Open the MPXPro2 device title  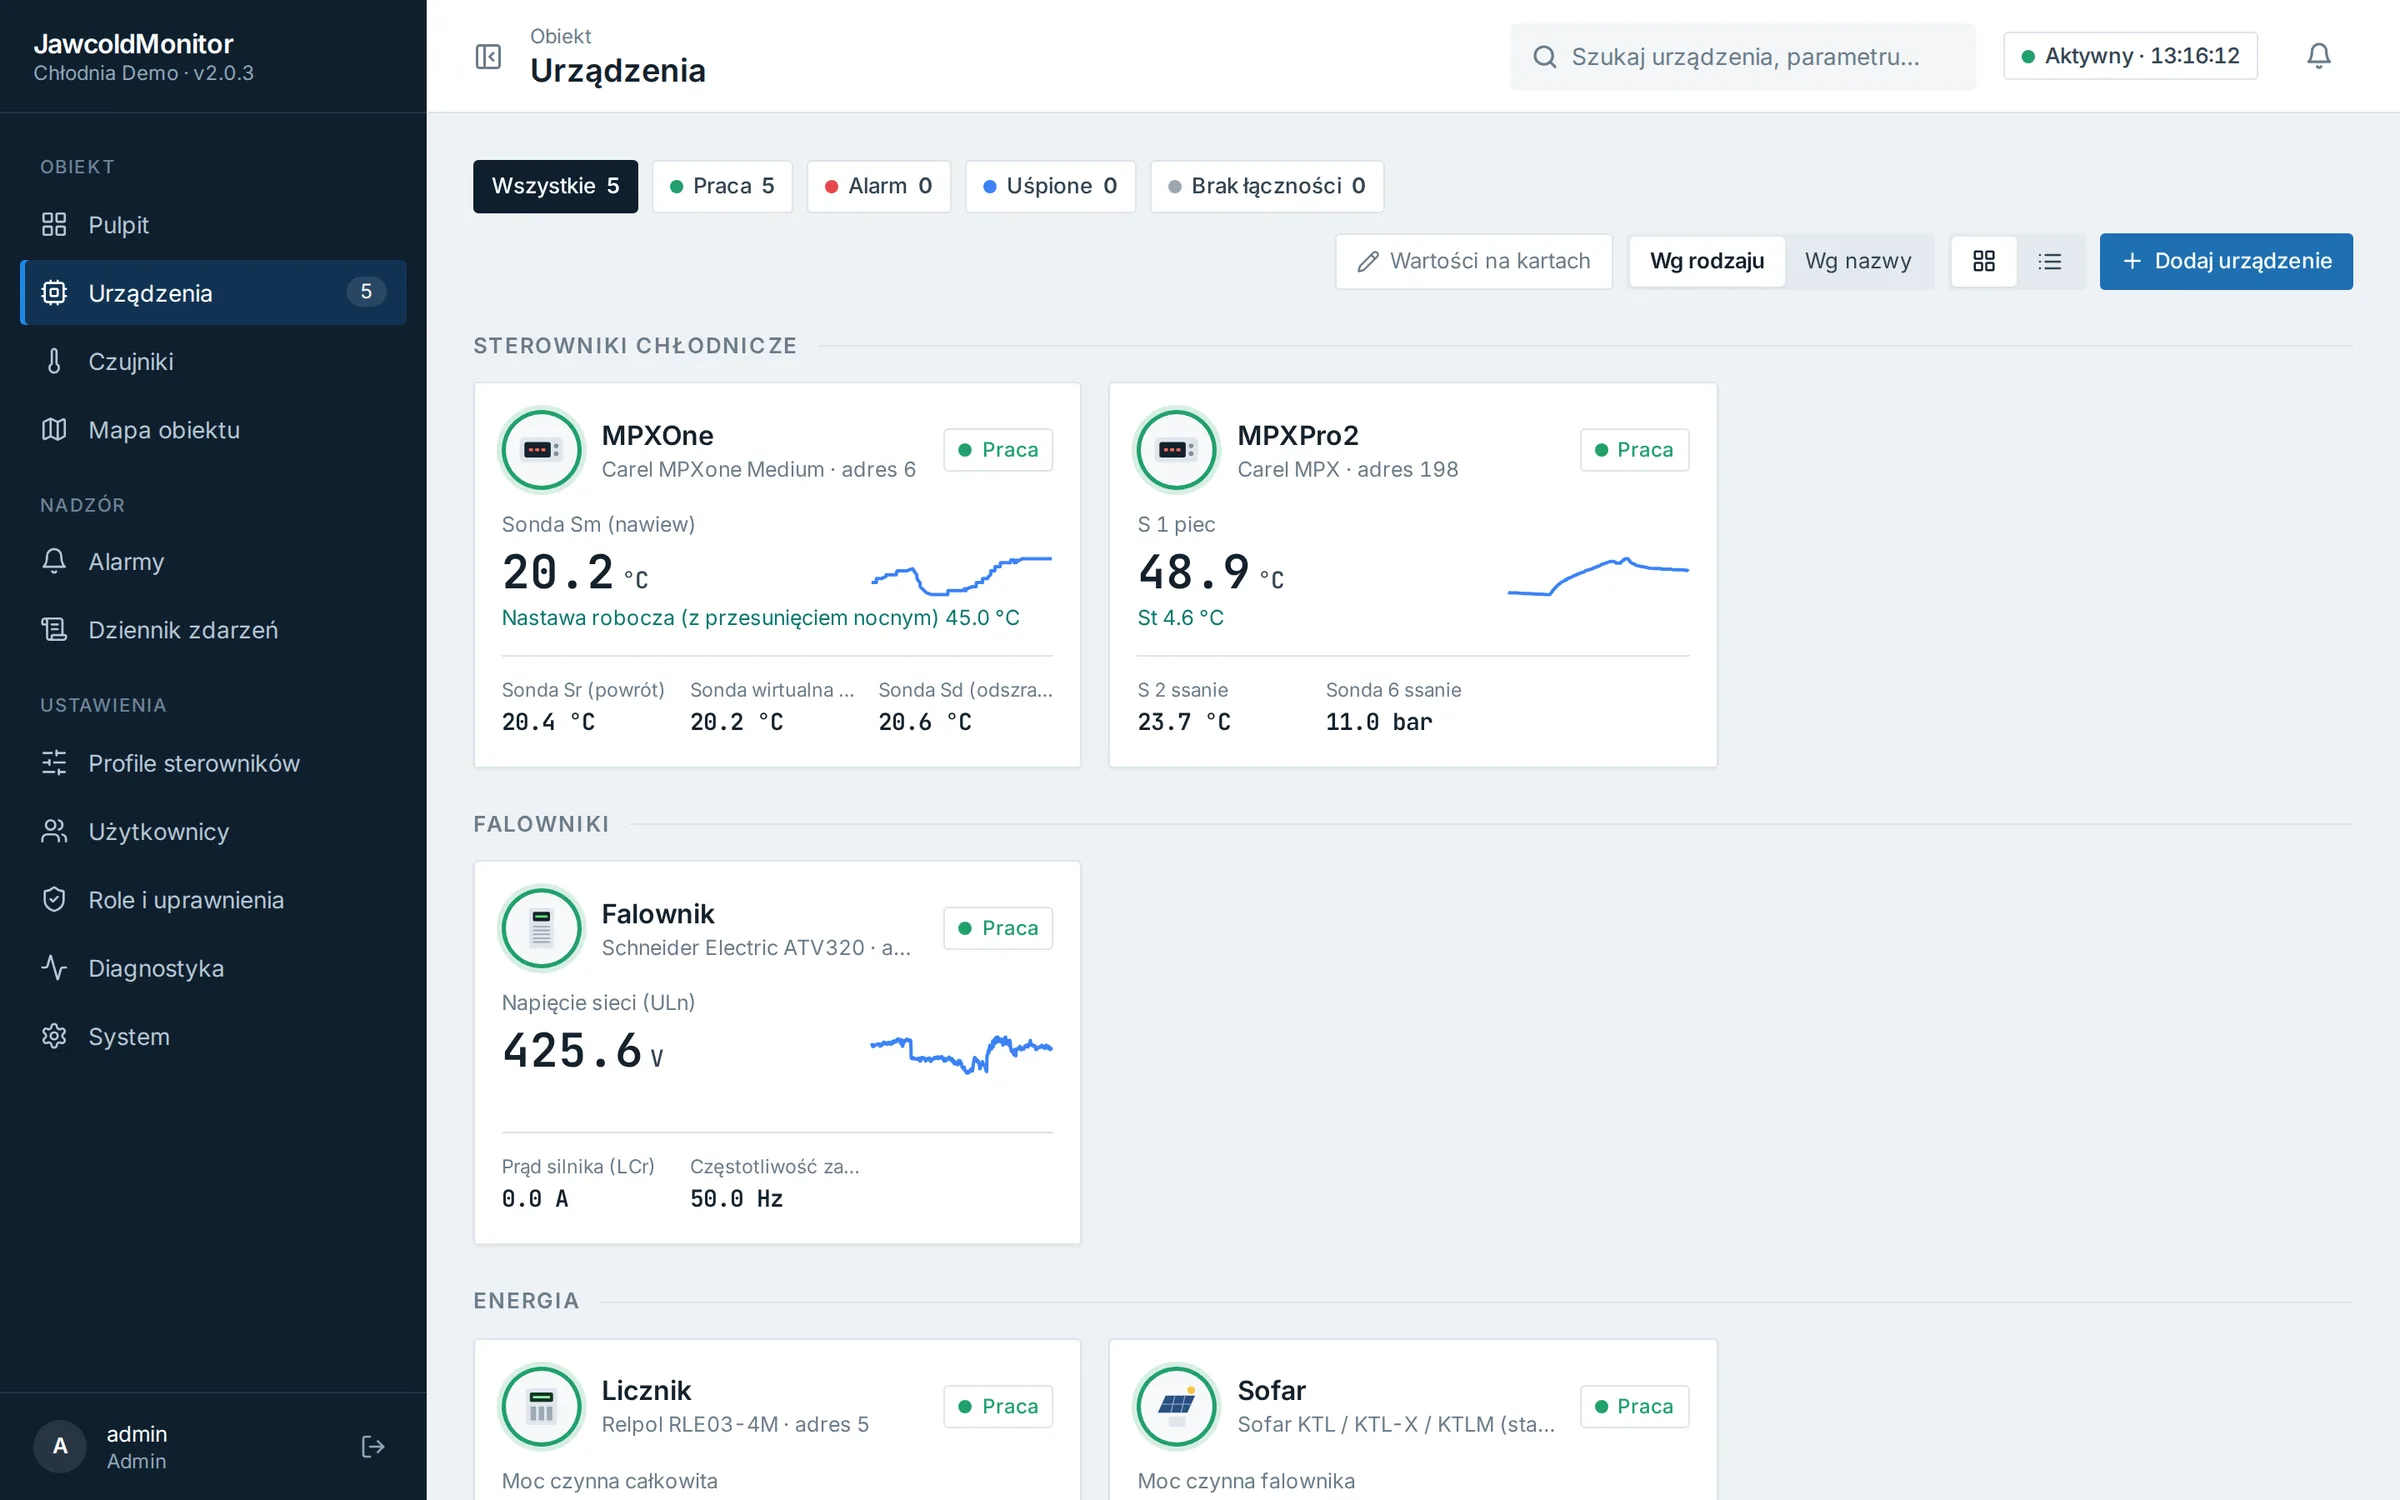point(1298,435)
